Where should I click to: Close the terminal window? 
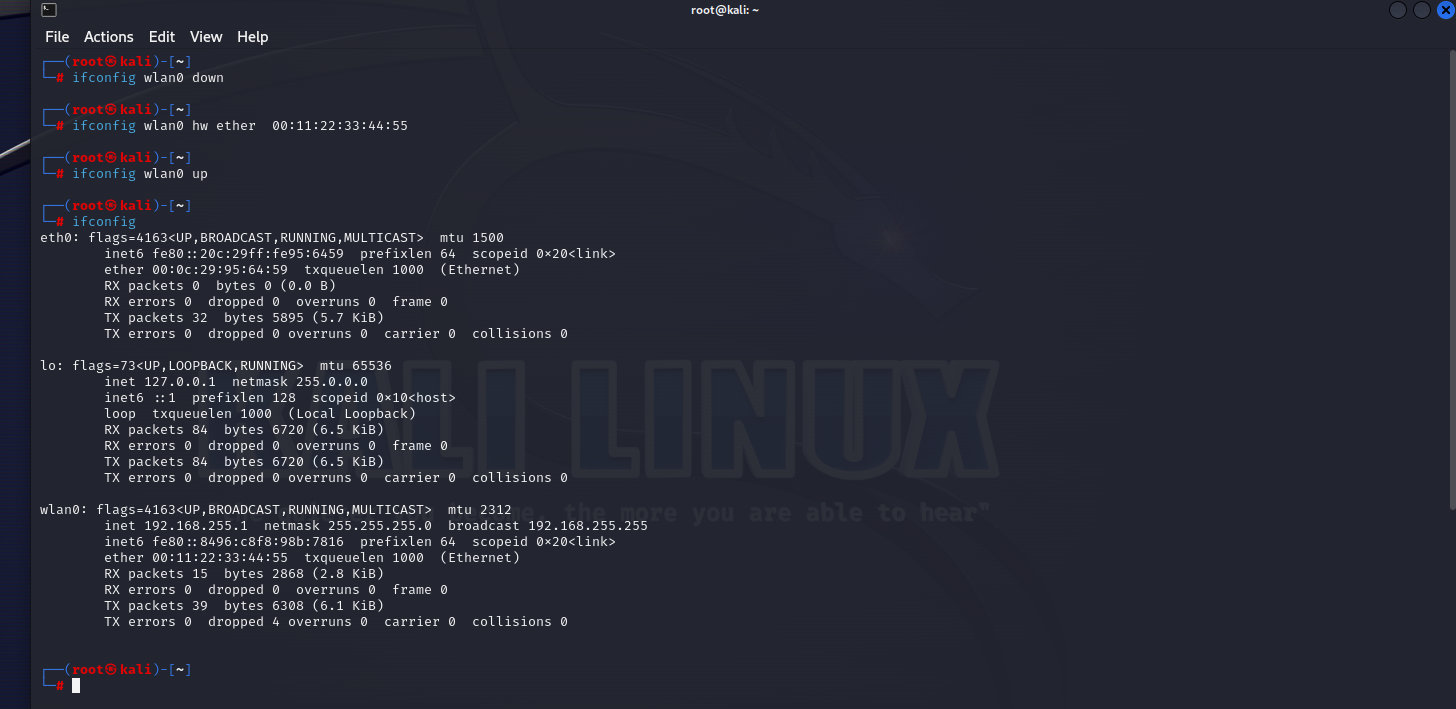click(x=1447, y=10)
